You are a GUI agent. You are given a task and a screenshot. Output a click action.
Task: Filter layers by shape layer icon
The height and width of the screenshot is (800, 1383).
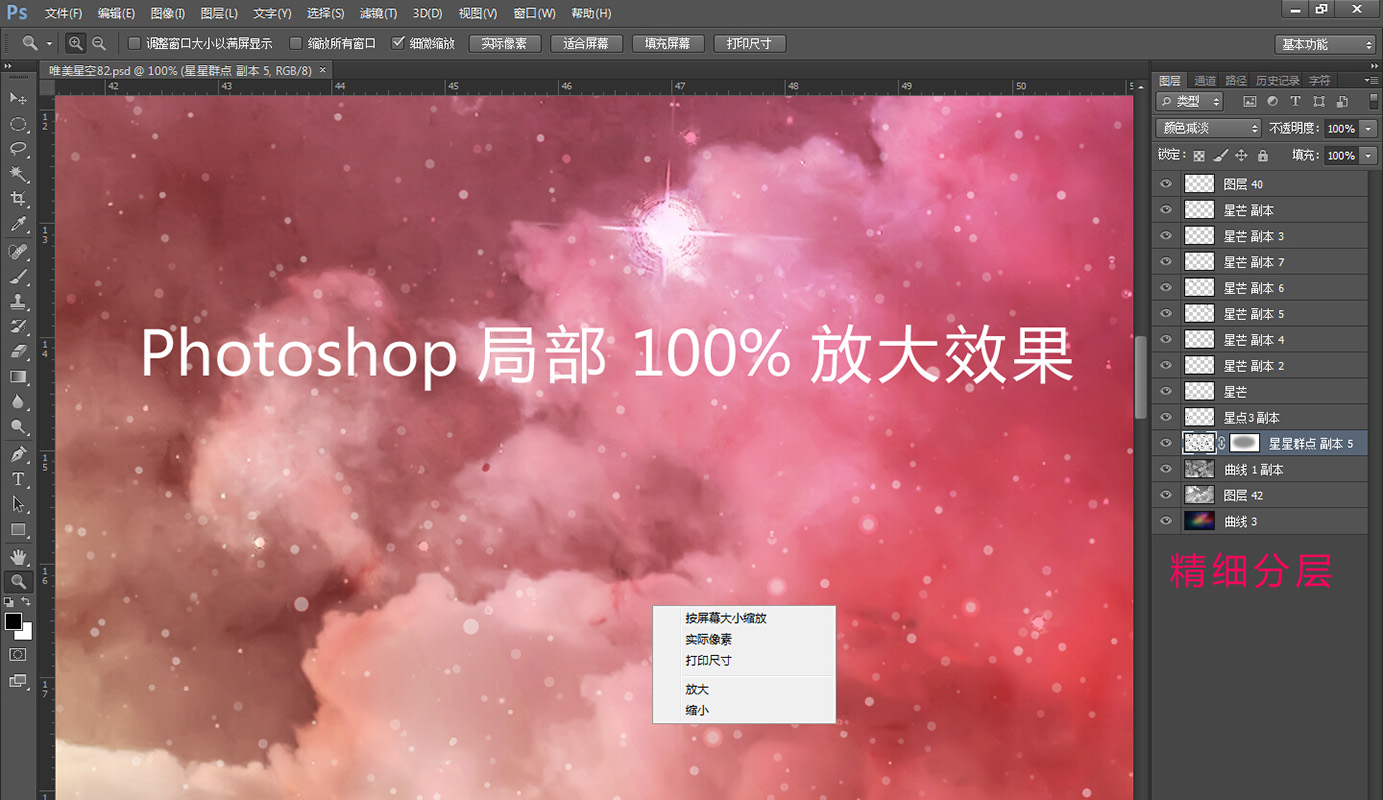click(1319, 102)
